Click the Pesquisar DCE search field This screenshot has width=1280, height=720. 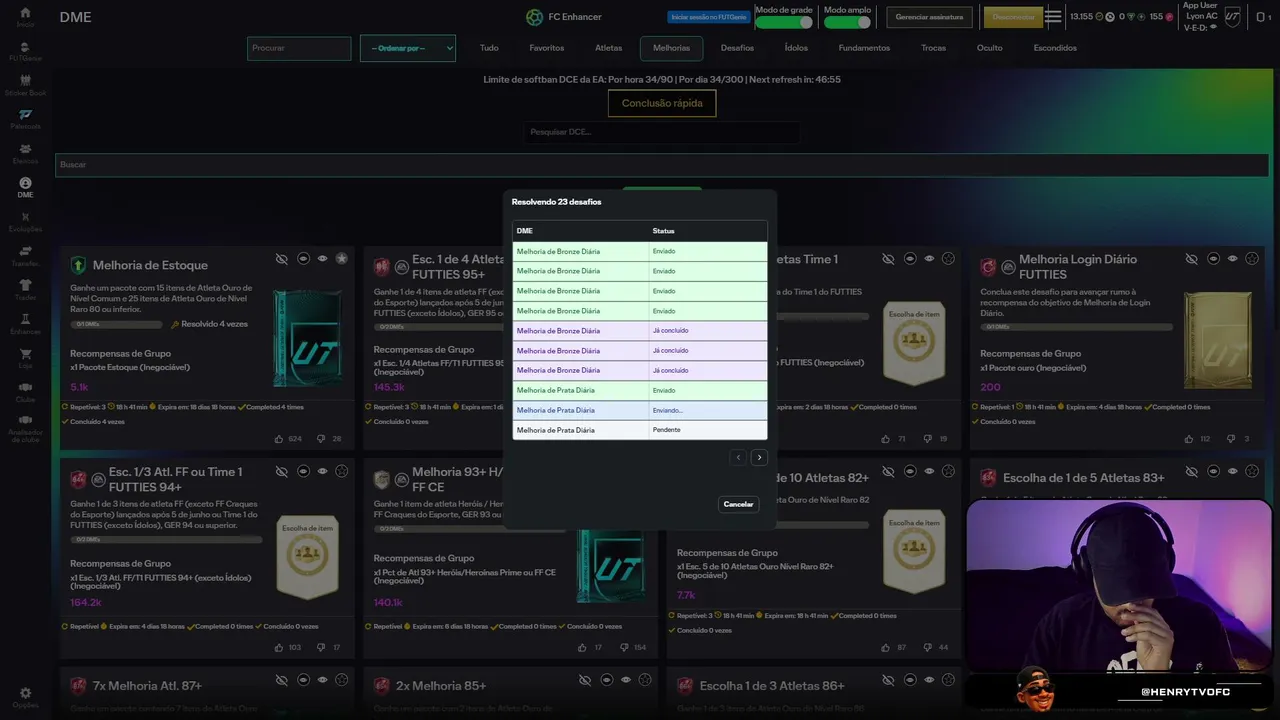click(x=662, y=132)
